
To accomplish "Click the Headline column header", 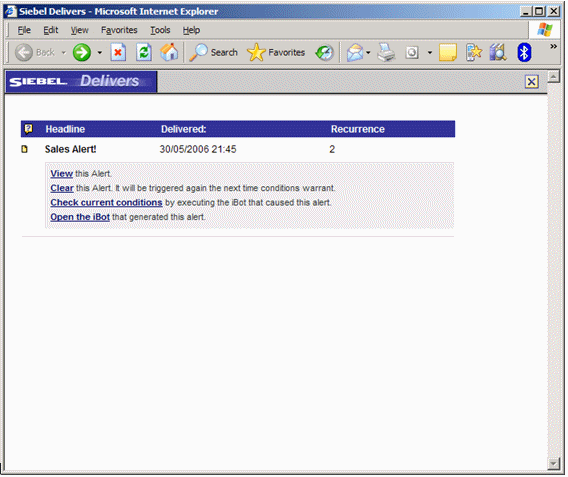I will pos(65,129).
